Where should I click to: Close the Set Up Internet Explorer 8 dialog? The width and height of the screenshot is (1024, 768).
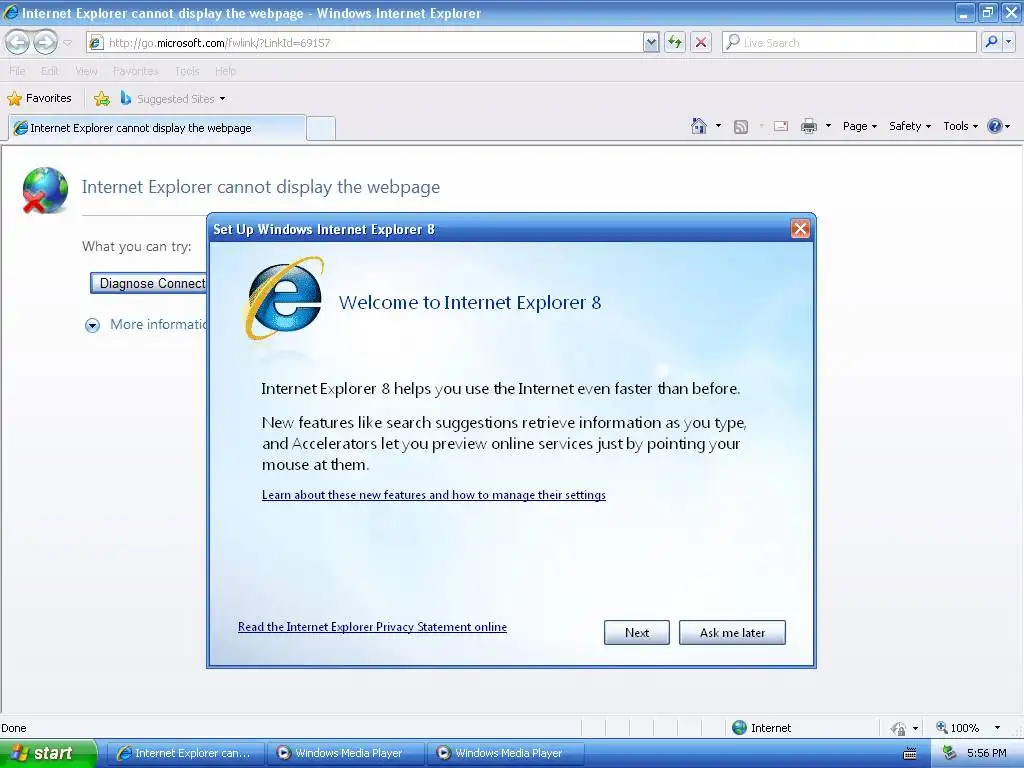tap(800, 229)
